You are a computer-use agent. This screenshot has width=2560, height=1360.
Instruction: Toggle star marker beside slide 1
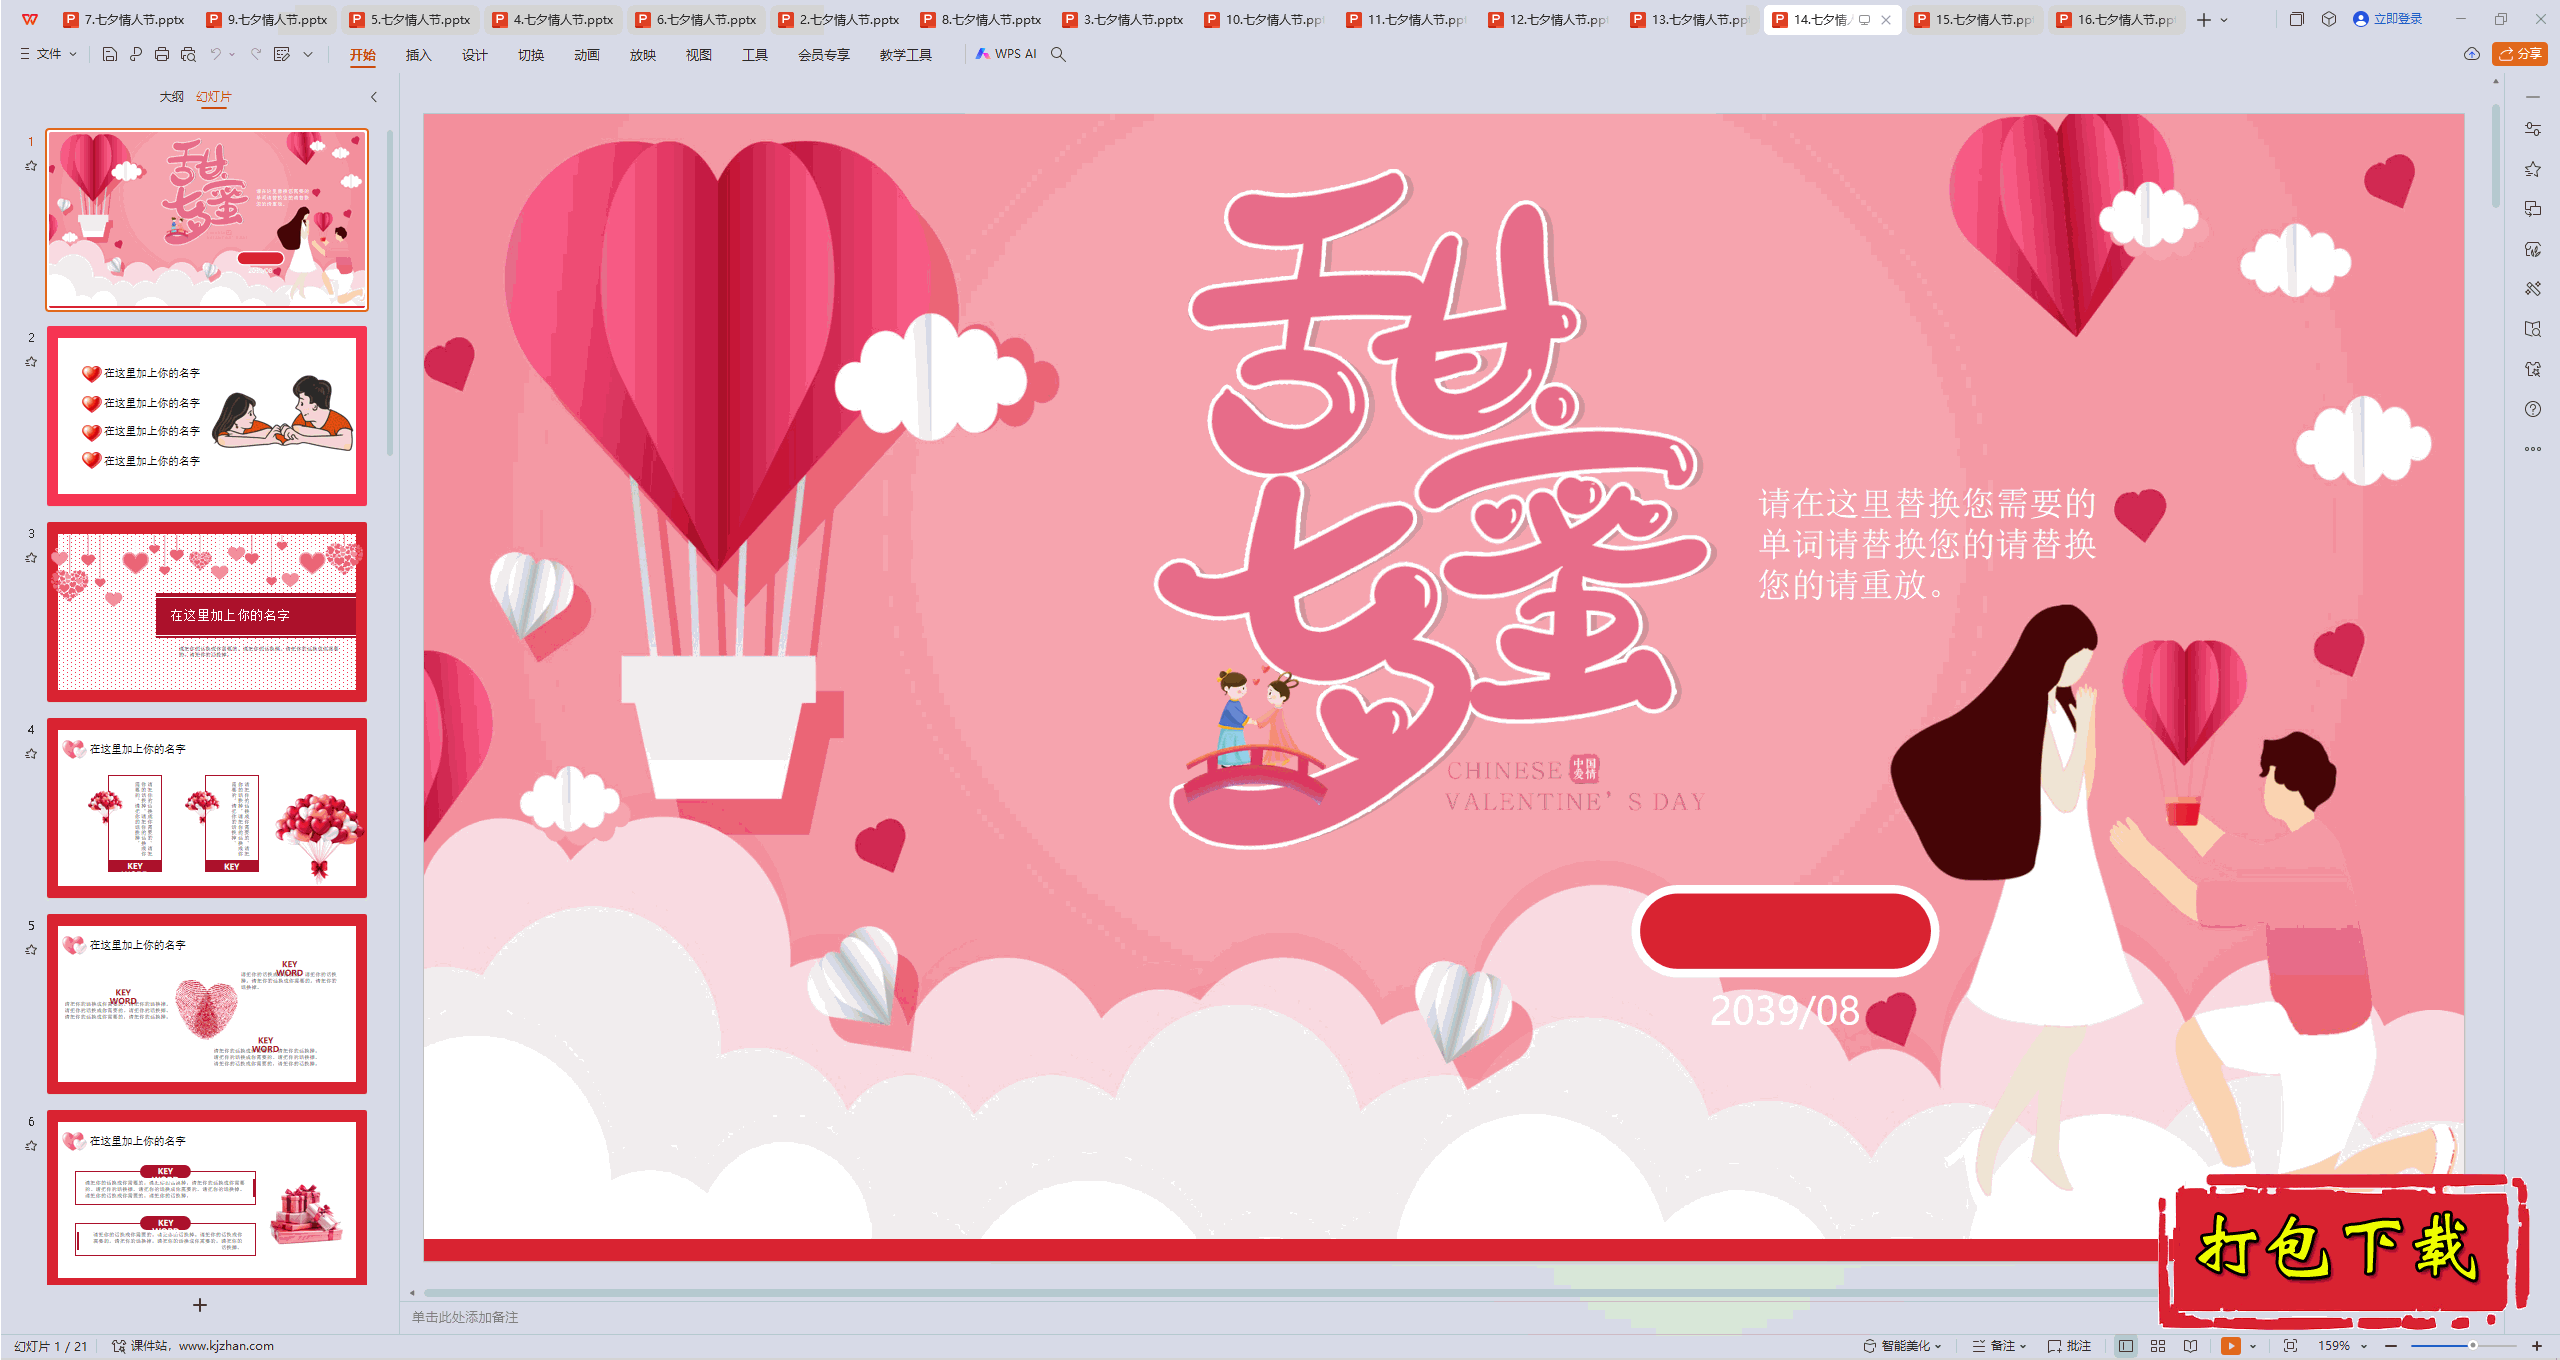[31, 166]
